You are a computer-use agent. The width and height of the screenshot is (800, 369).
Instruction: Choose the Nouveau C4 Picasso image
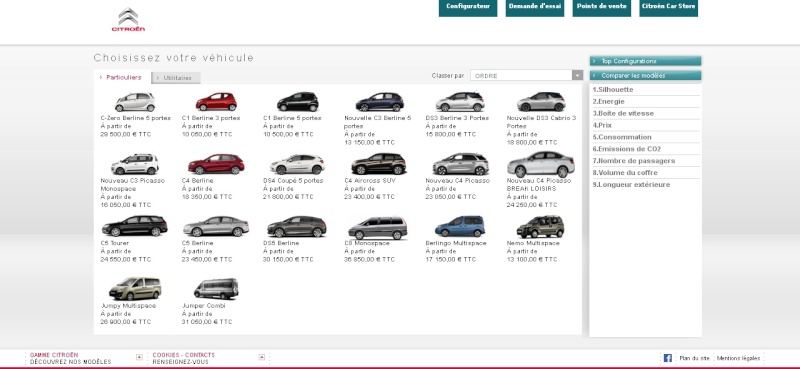point(461,164)
